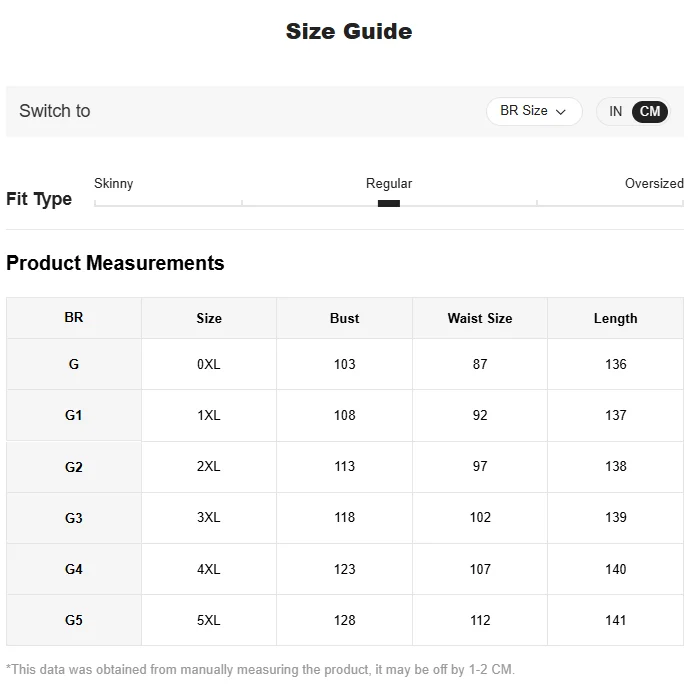Click the BR column header

74,317
